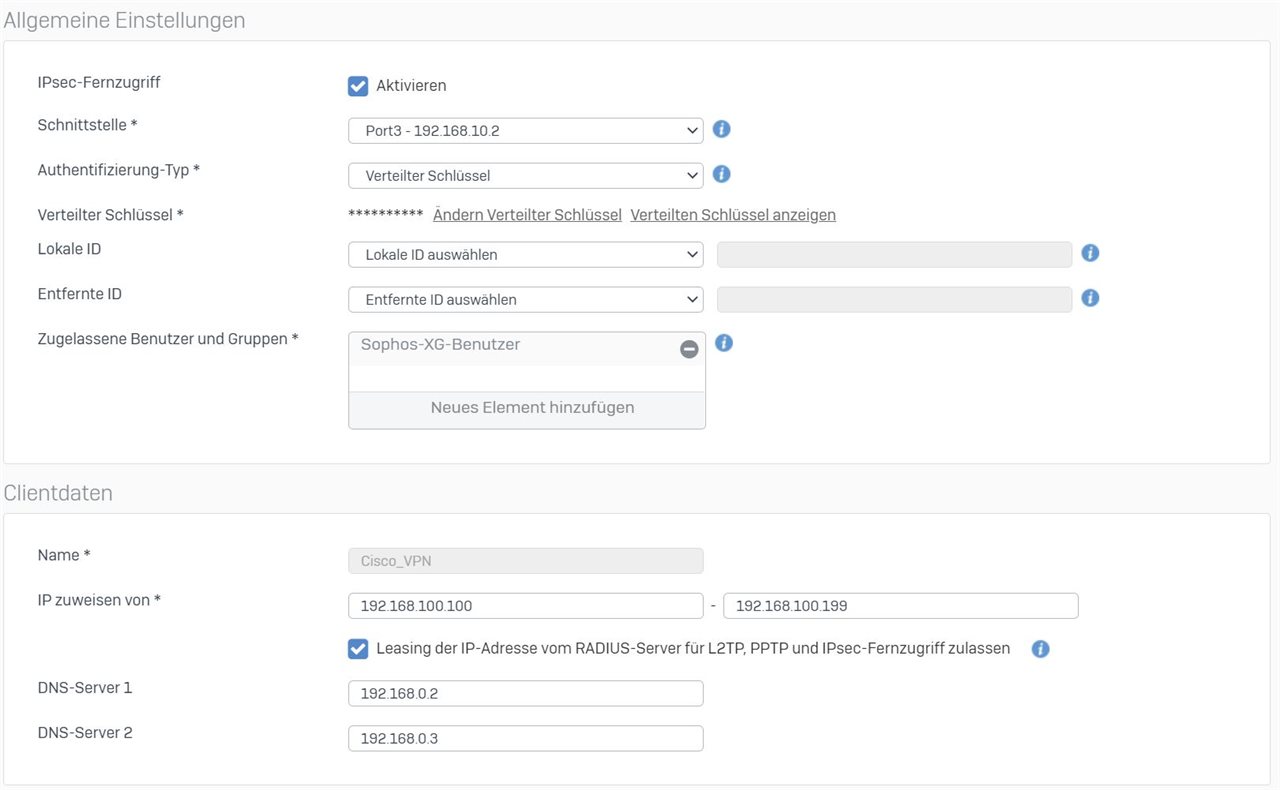
Task: Open the Schnittstelle Port3 dropdown
Action: 525,131
